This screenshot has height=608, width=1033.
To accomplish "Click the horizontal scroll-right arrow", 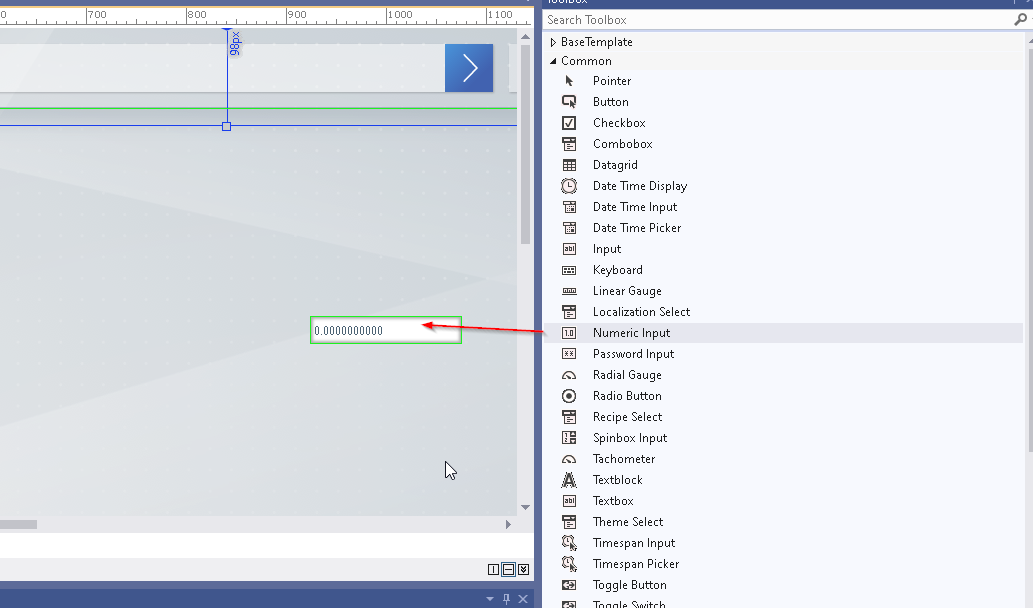I will pyautogui.click(x=508, y=524).
